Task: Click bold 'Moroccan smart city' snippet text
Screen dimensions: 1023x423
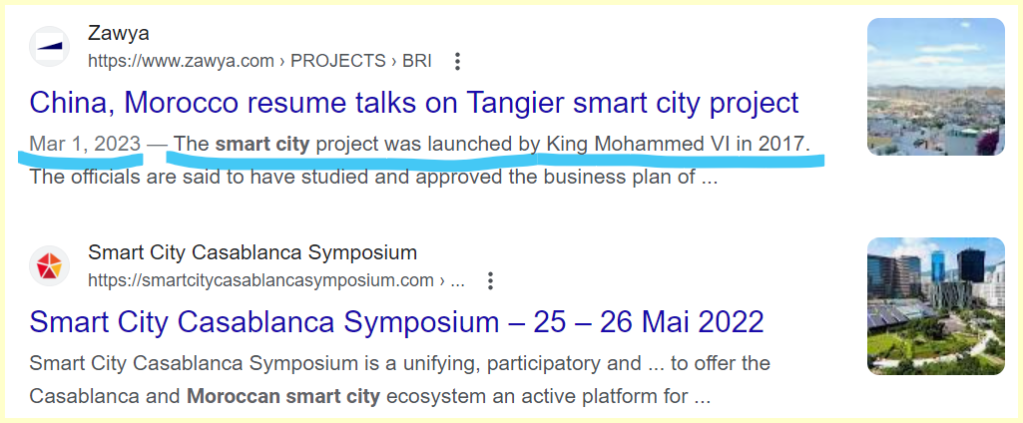Action: (283, 396)
